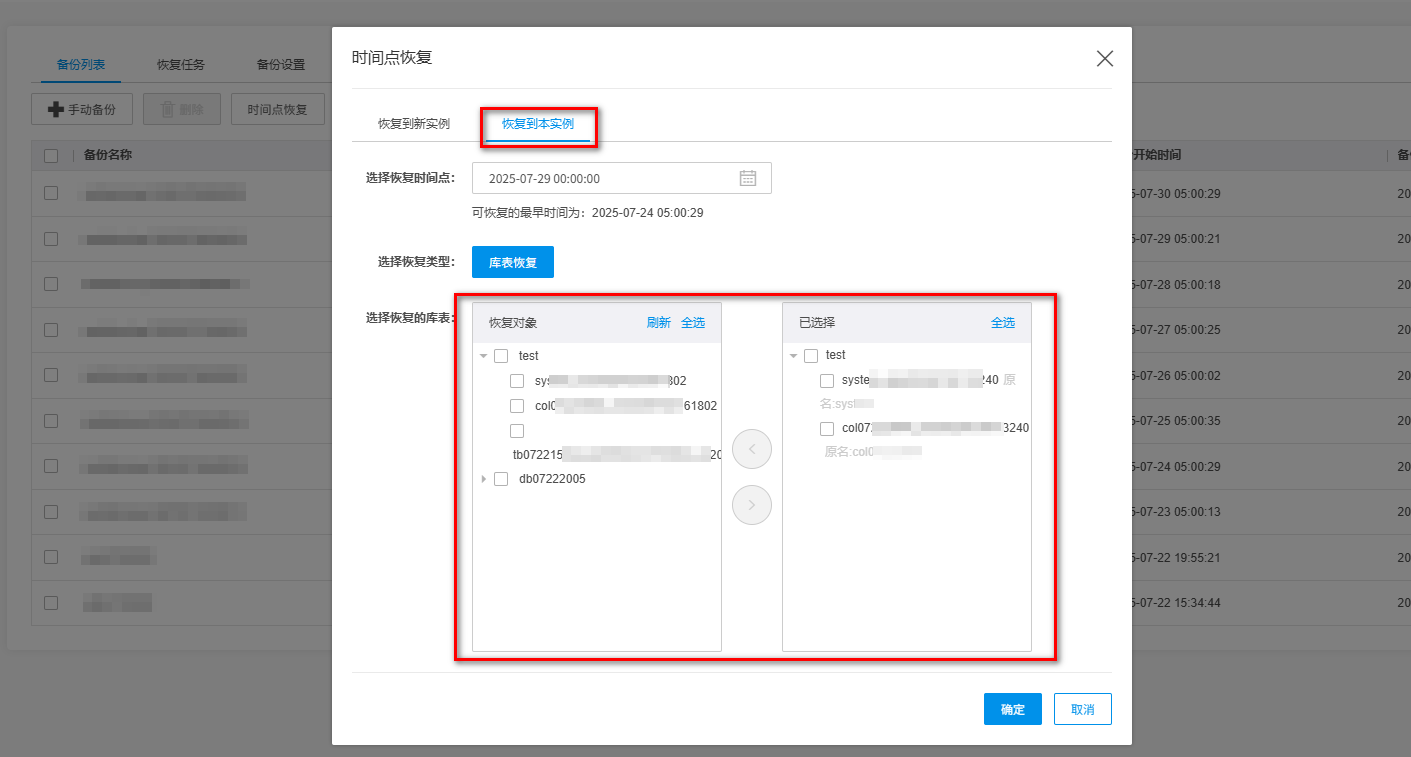Open the calendar date picker icon

[x=747, y=178]
